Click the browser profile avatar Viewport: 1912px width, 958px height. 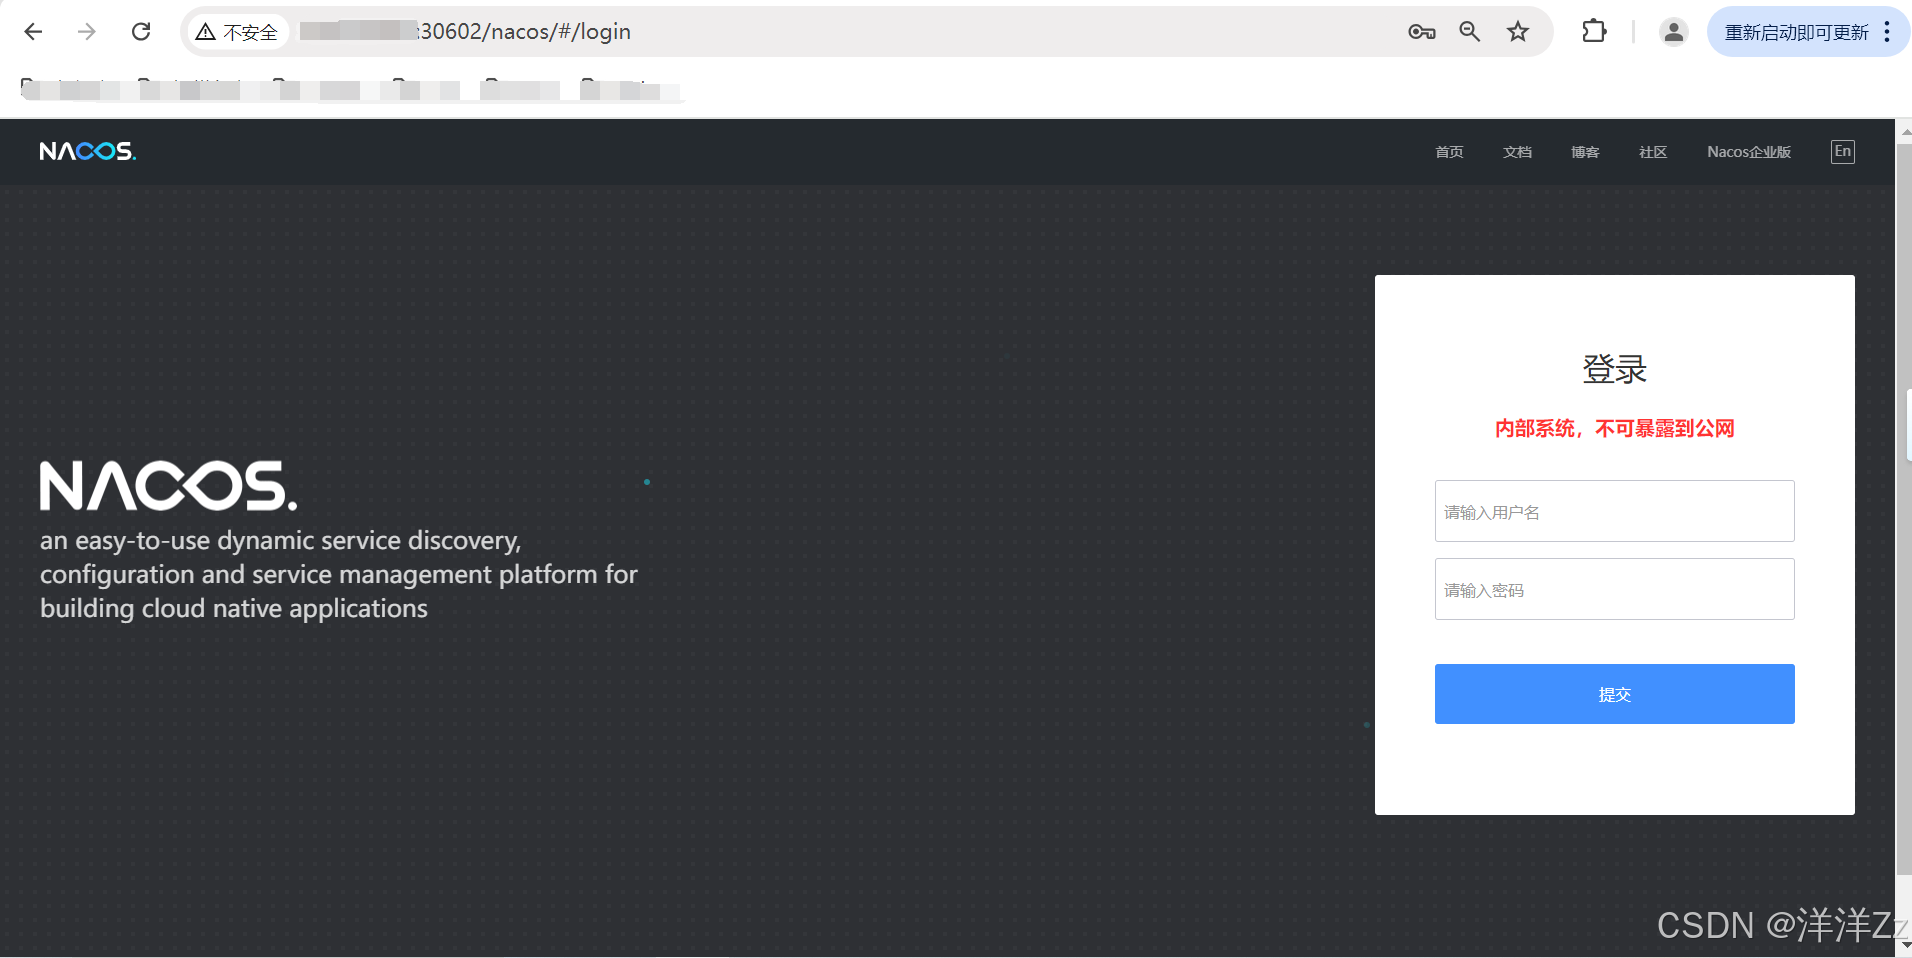pos(1674,31)
